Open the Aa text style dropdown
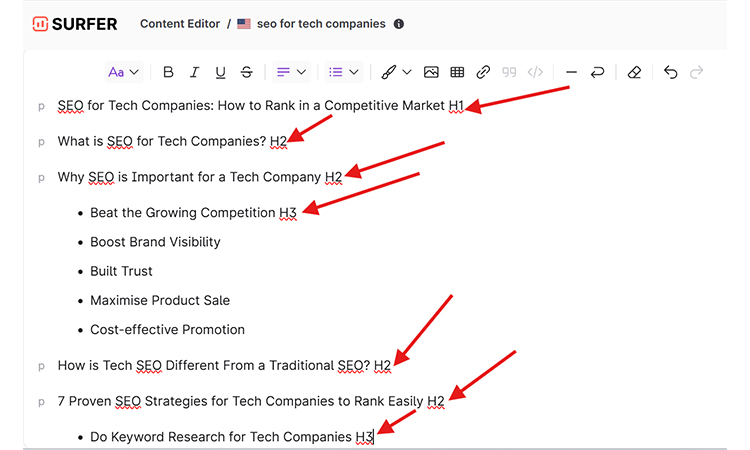750x450 pixels. point(124,72)
